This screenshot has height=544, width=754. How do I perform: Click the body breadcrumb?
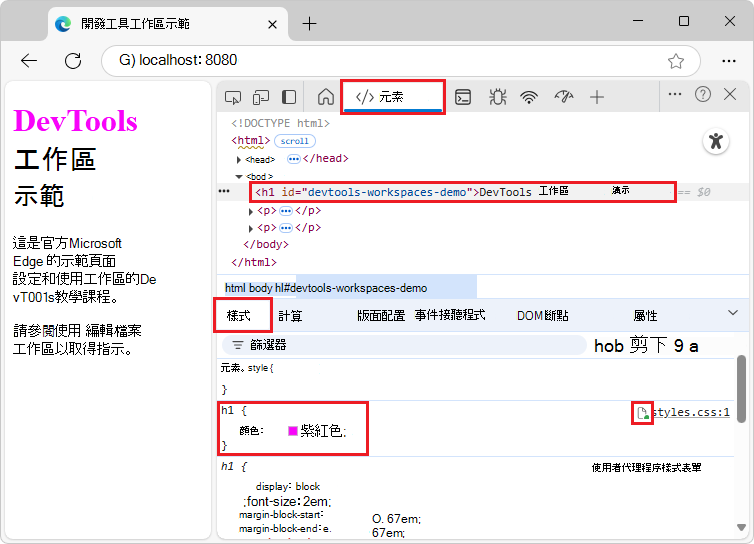pos(261,288)
